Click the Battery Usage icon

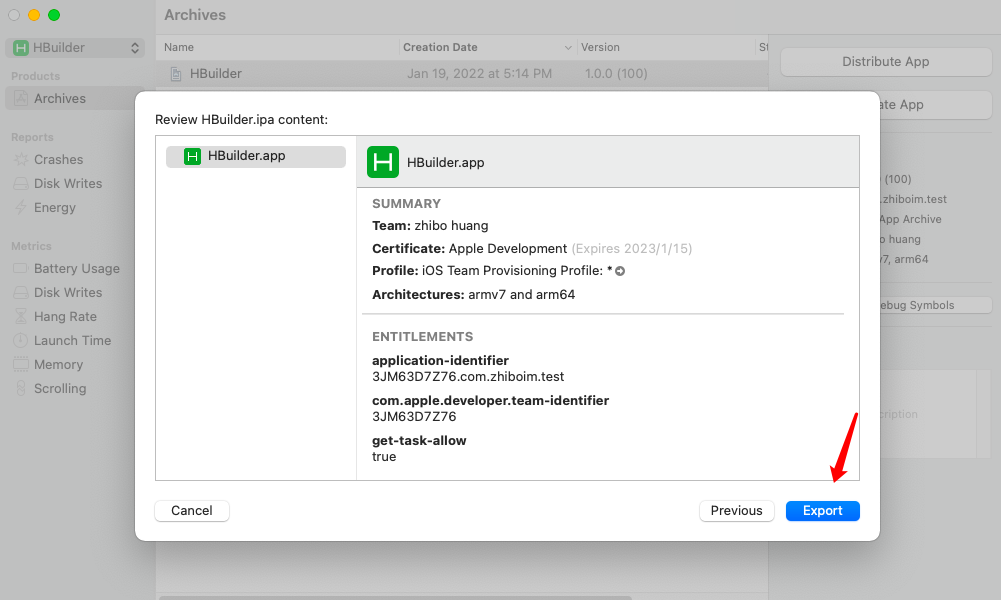click(x=21, y=269)
